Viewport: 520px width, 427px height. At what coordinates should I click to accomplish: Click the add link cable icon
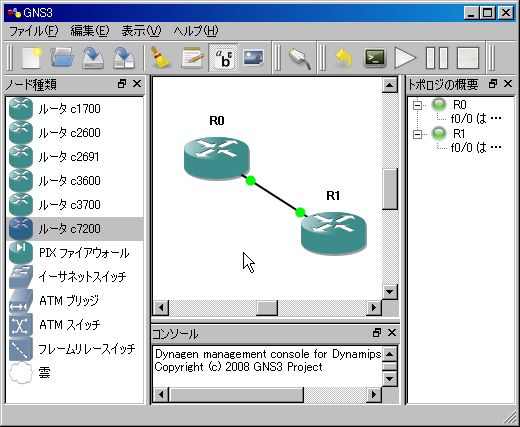[300, 58]
